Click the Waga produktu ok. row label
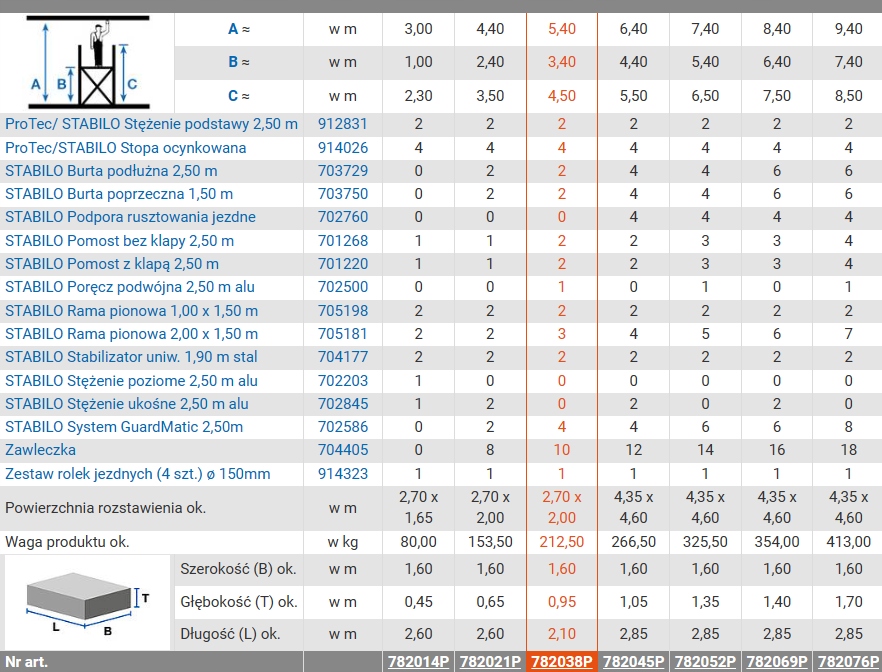 click(x=68, y=542)
